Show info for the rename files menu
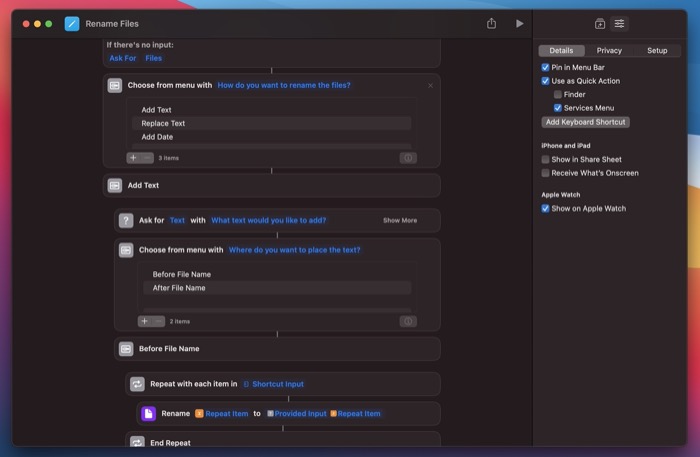 (x=408, y=158)
